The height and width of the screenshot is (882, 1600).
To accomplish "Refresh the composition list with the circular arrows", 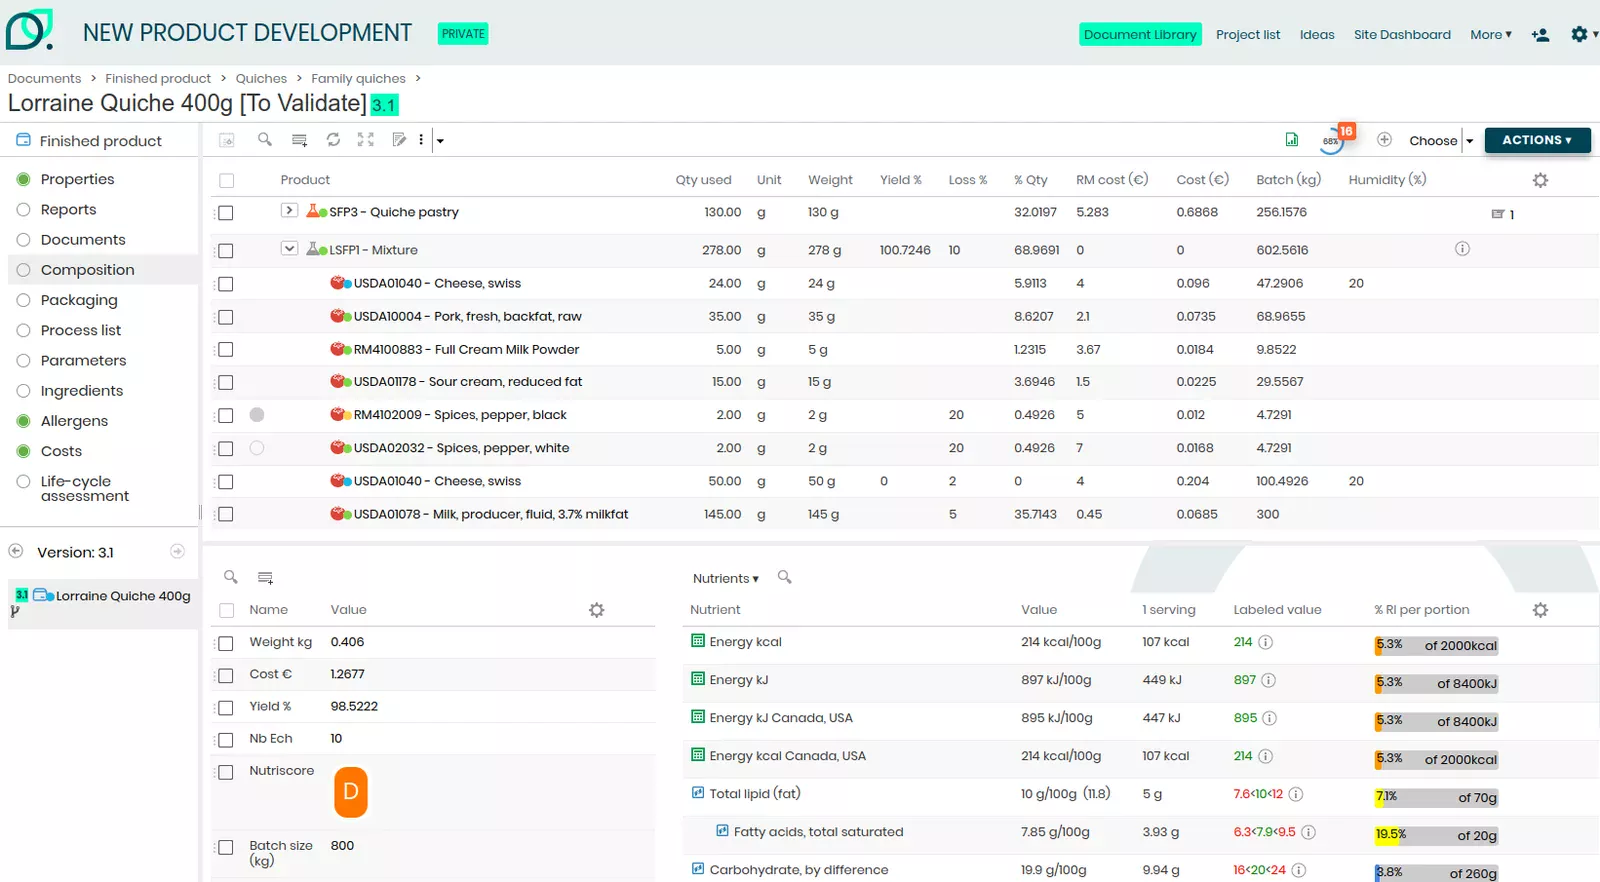I will point(333,140).
